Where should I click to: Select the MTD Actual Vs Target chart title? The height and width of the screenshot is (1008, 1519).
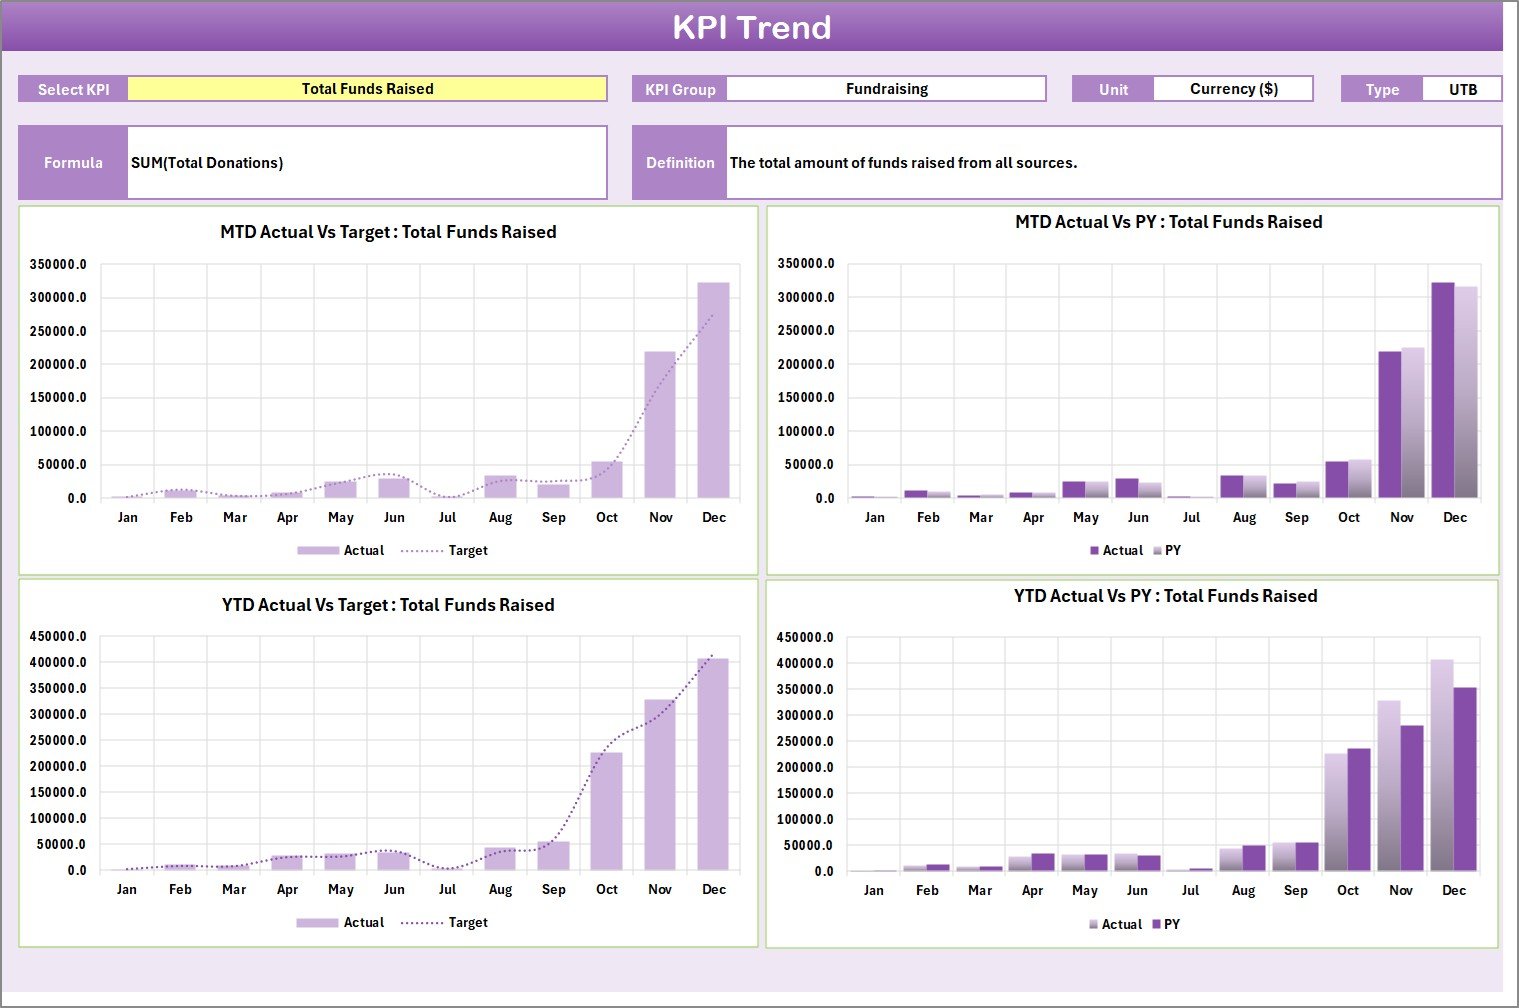pyautogui.click(x=388, y=232)
